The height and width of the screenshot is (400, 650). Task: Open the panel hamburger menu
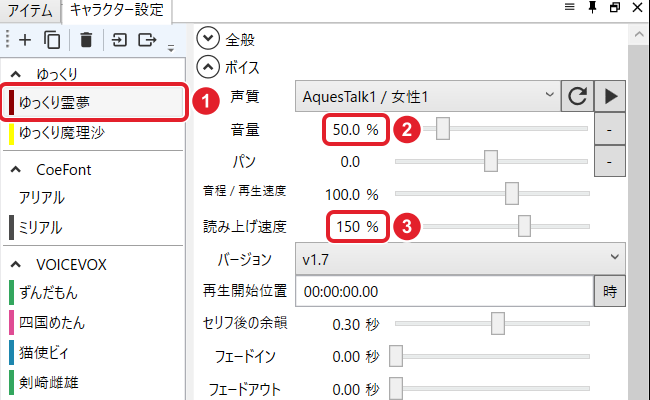570,7
